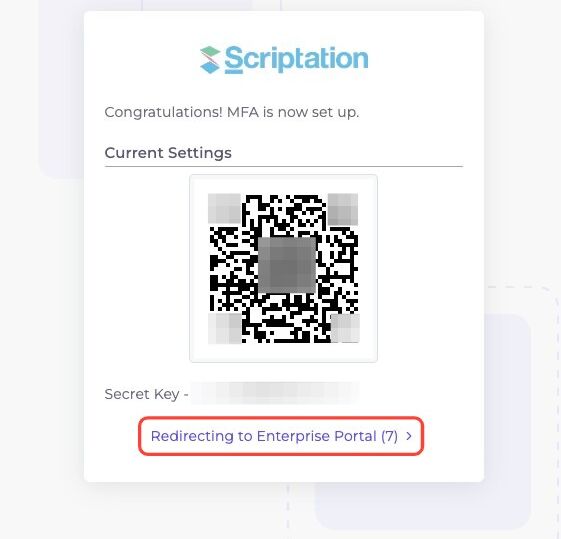Viewport: 561px width, 539px height.
Task: Open the Redirecting to Enterprise Portal link
Action: 281,436
